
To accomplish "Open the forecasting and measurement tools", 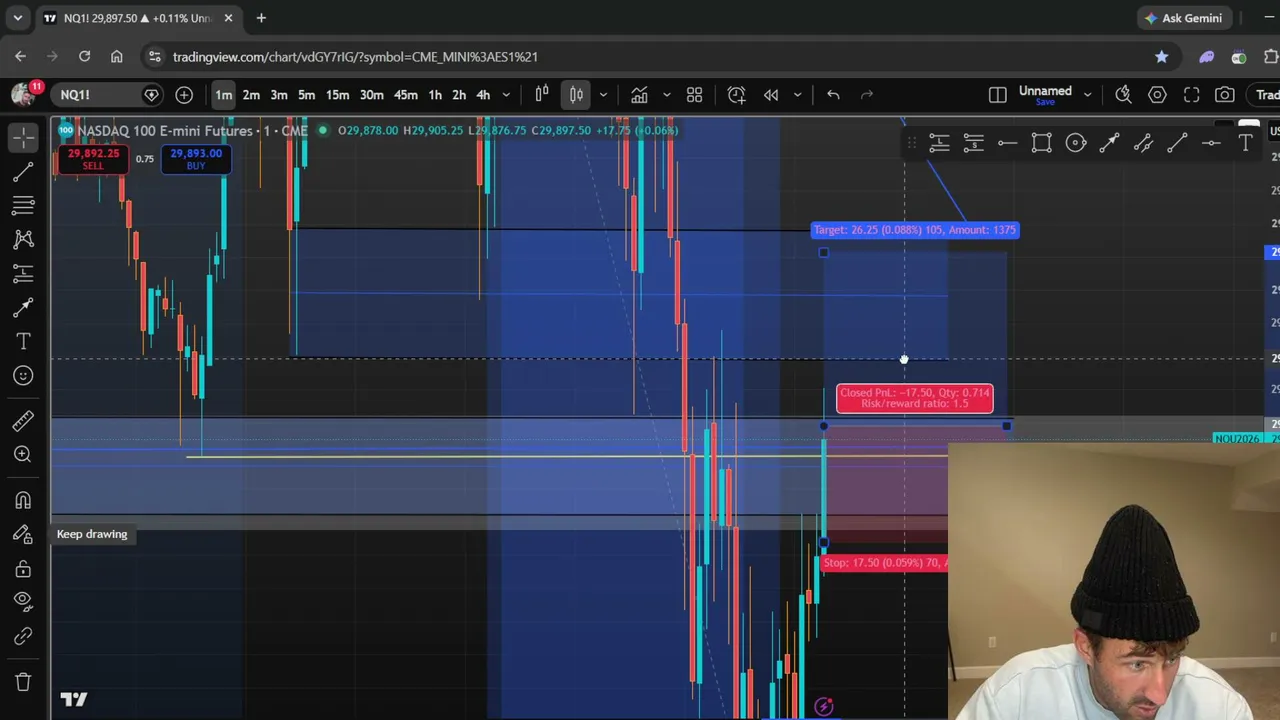I will (x=23, y=273).
